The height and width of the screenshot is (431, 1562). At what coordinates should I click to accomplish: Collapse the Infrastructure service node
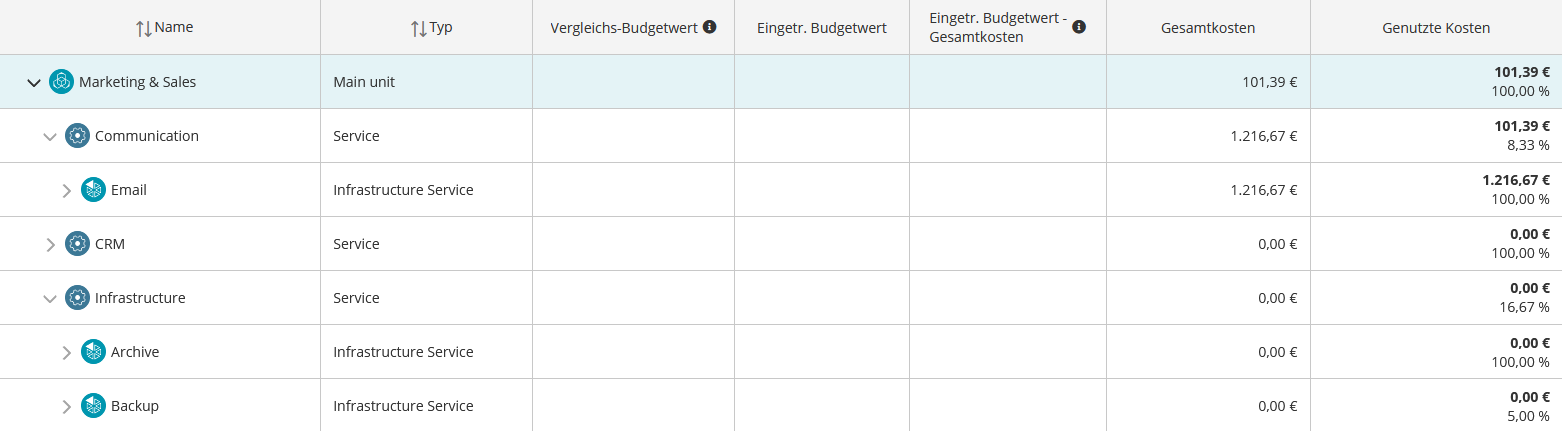tap(50, 298)
